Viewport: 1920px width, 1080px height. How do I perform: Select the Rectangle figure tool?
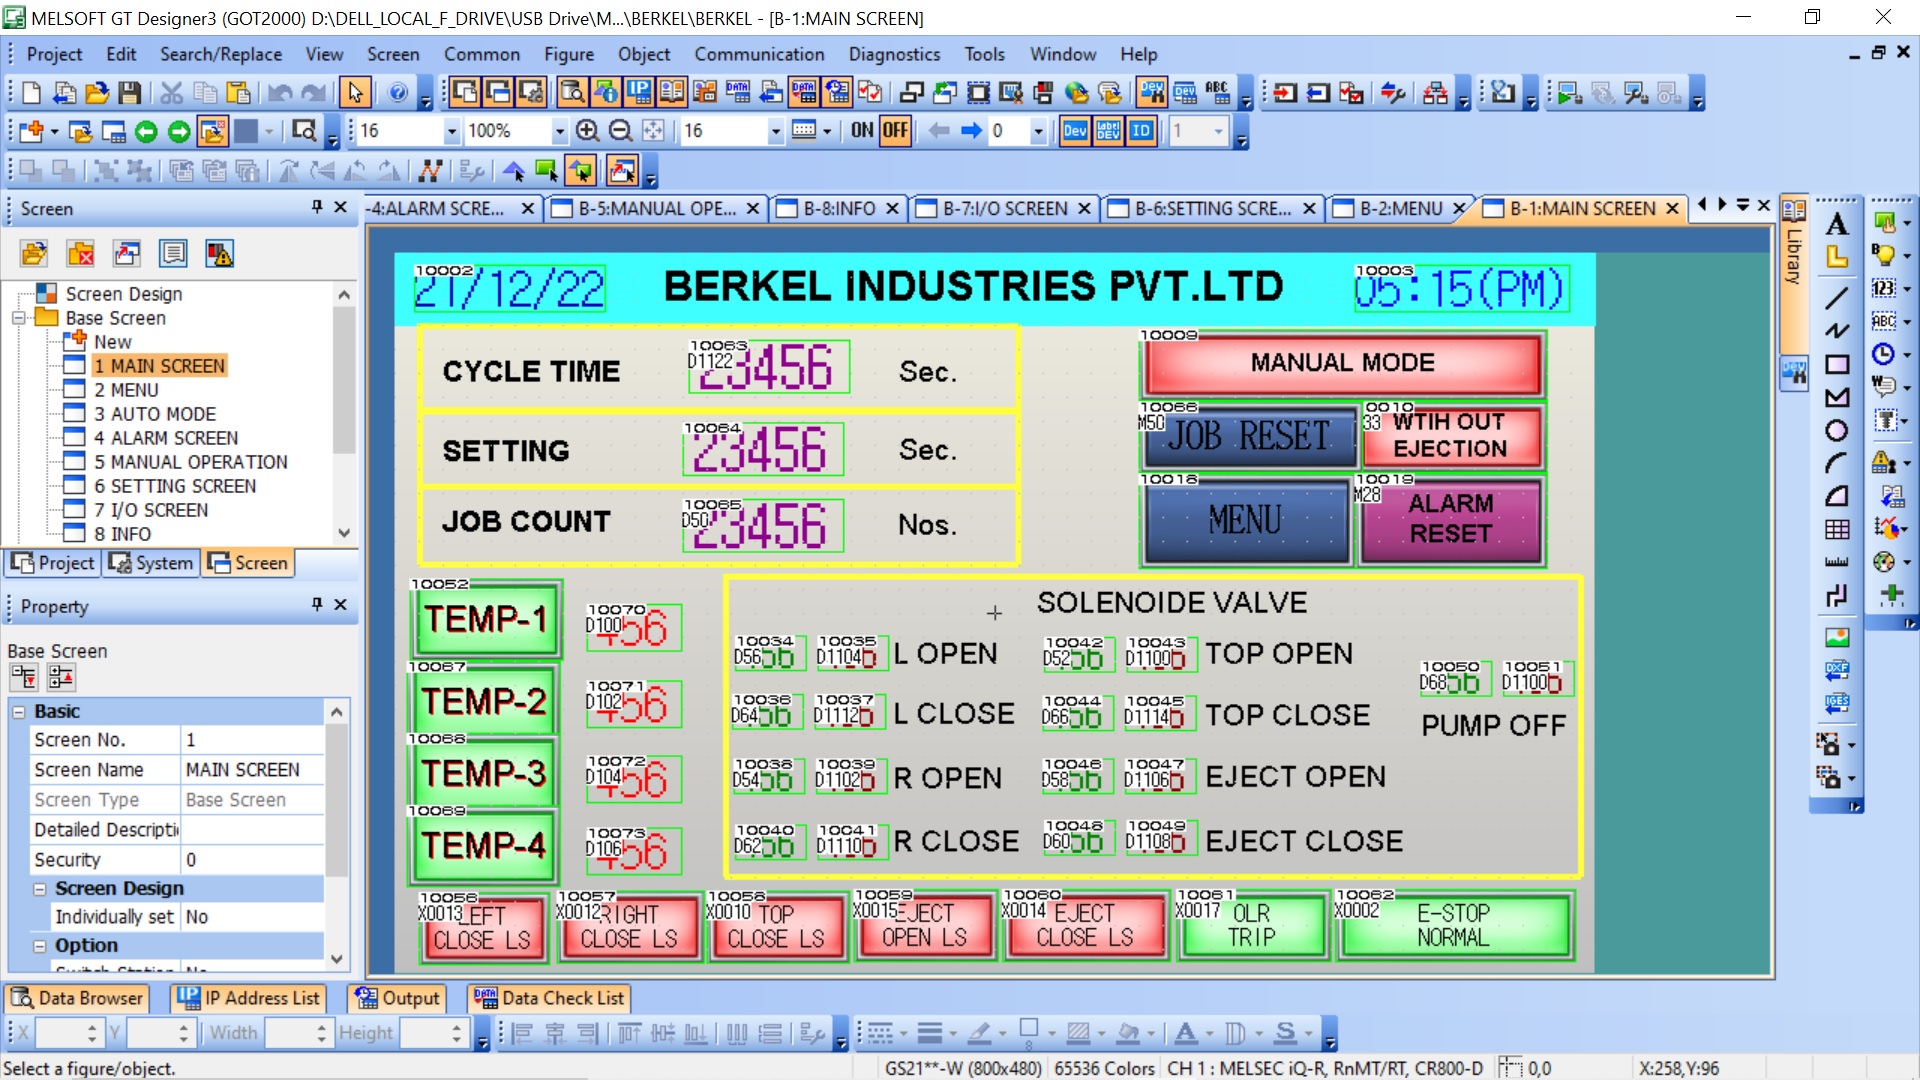pyautogui.click(x=1837, y=364)
